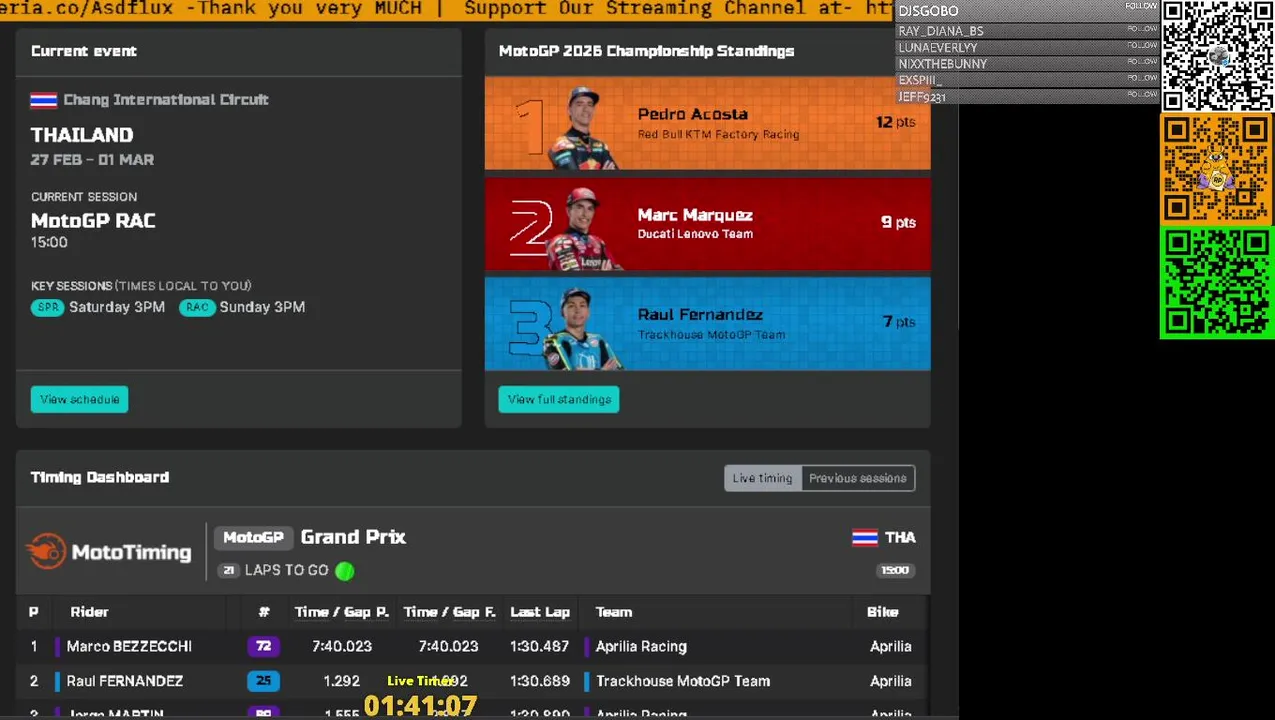Open View full standings

click(x=559, y=400)
